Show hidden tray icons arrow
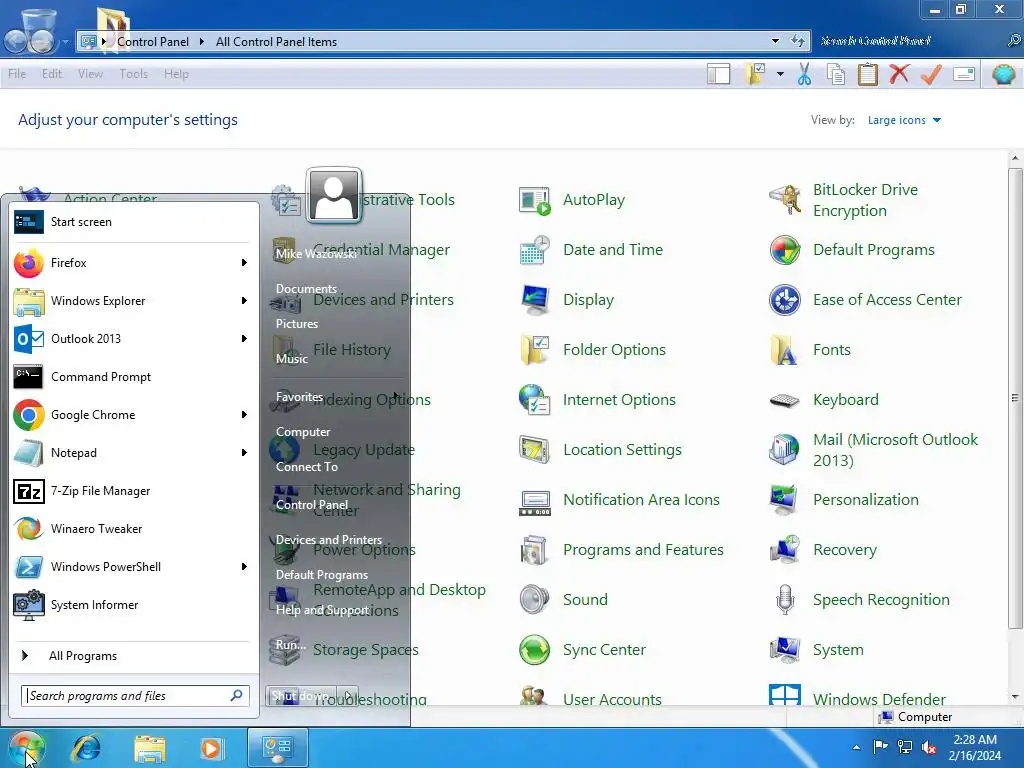This screenshot has width=1024, height=768. (856, 748)
